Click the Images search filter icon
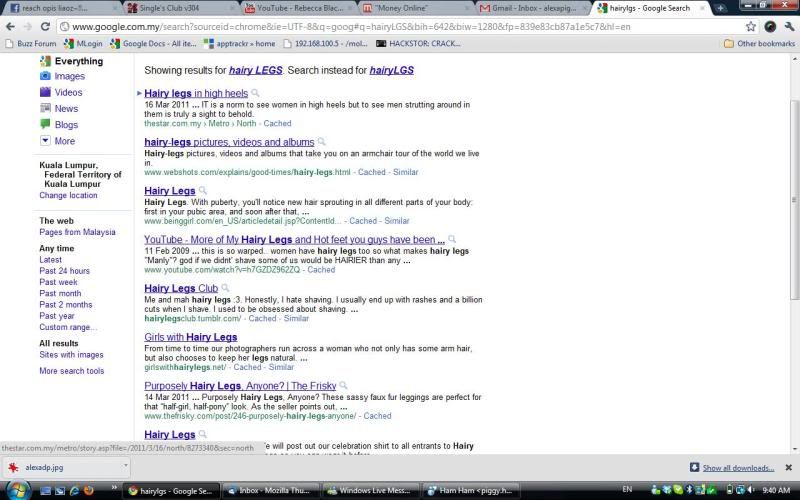 (45, 76)
